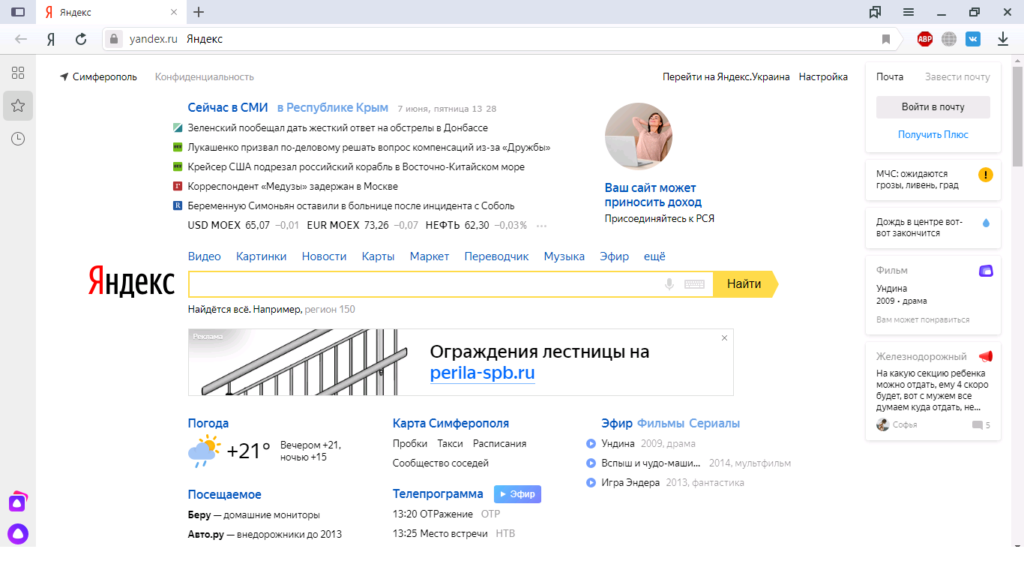Activate voice search microphone
This screenshot has width=1024, height=576.
[669, 284]
